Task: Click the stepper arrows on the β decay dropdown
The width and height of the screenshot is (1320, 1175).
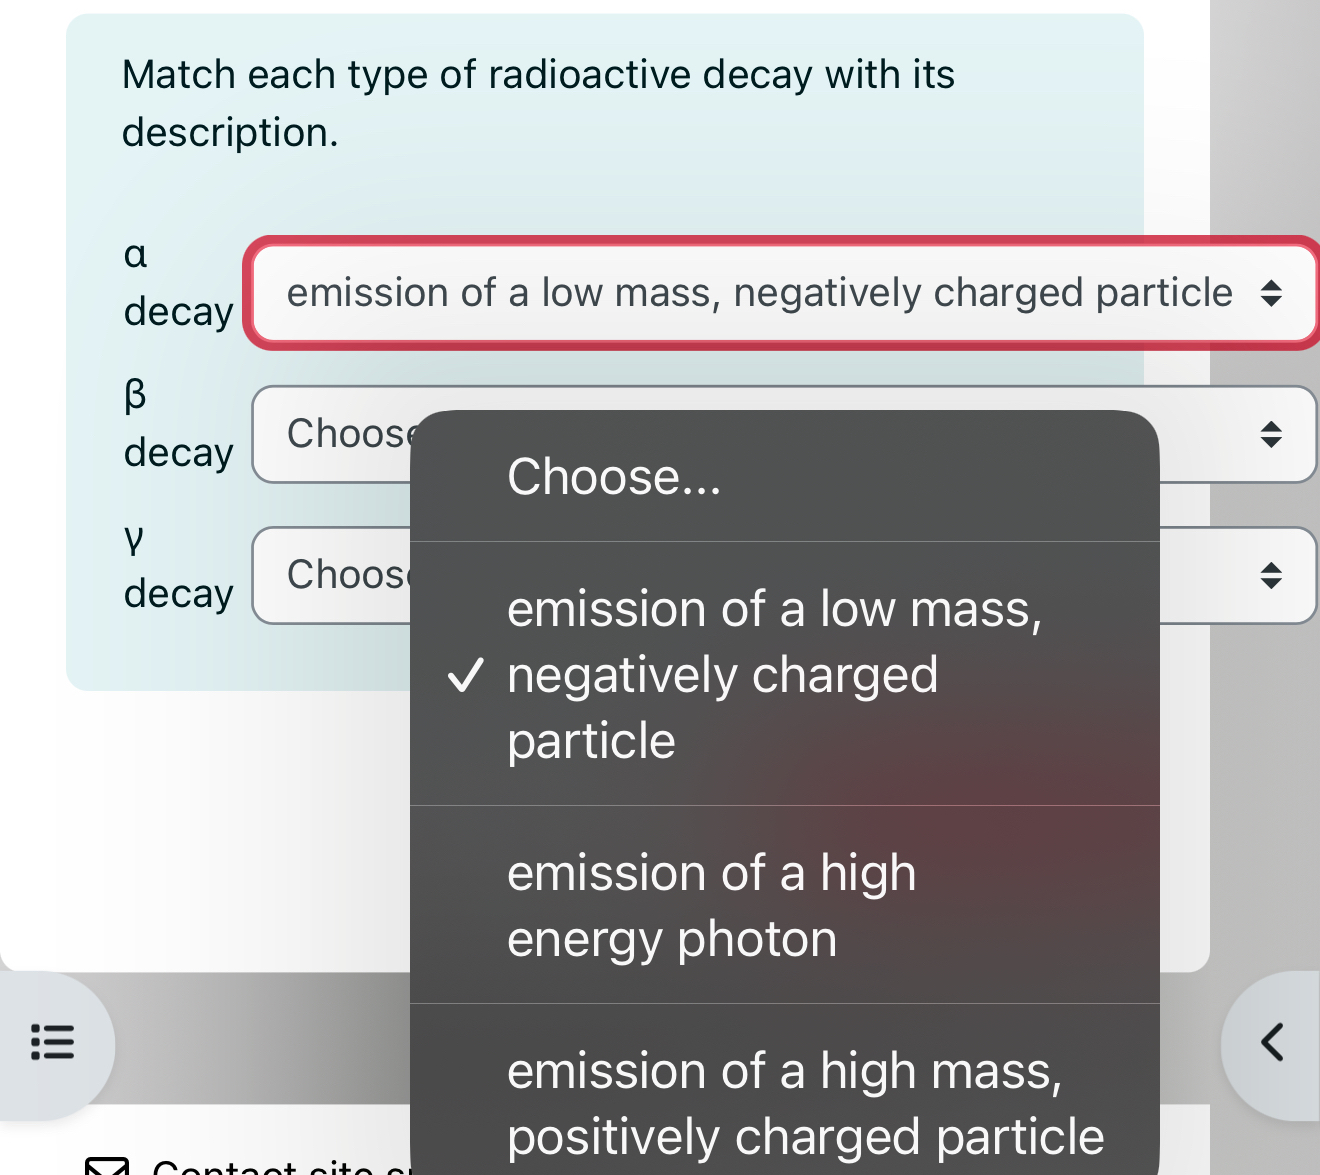Action: [x=1272, y=434]
